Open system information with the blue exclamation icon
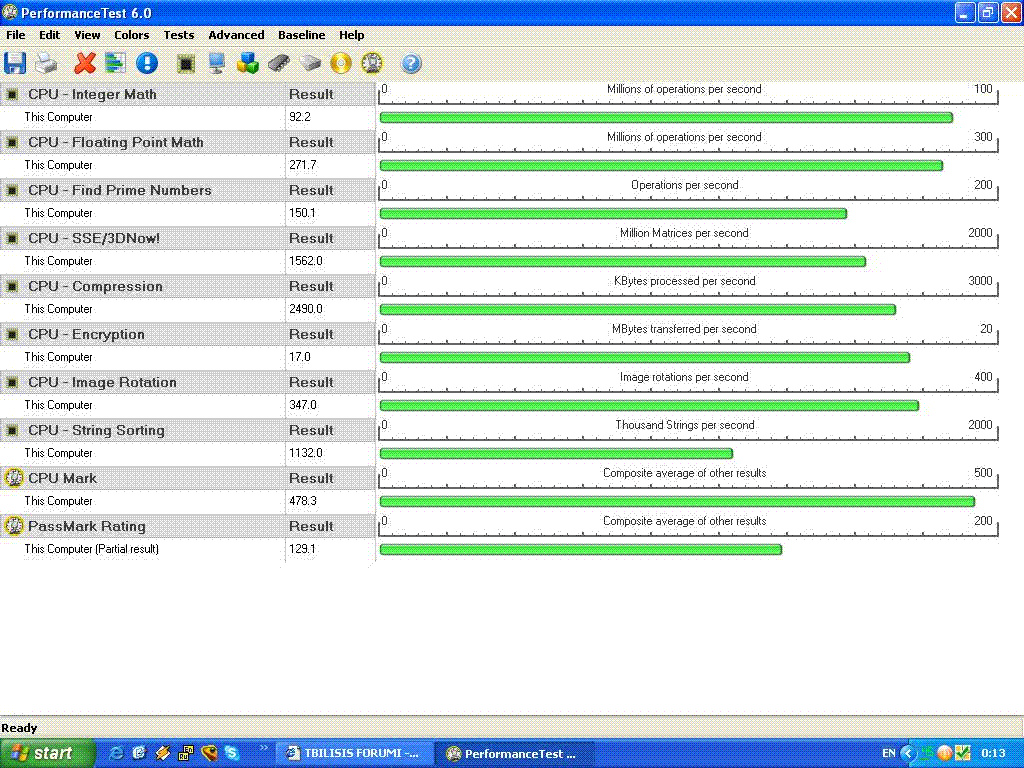 [x=147, y=63]
